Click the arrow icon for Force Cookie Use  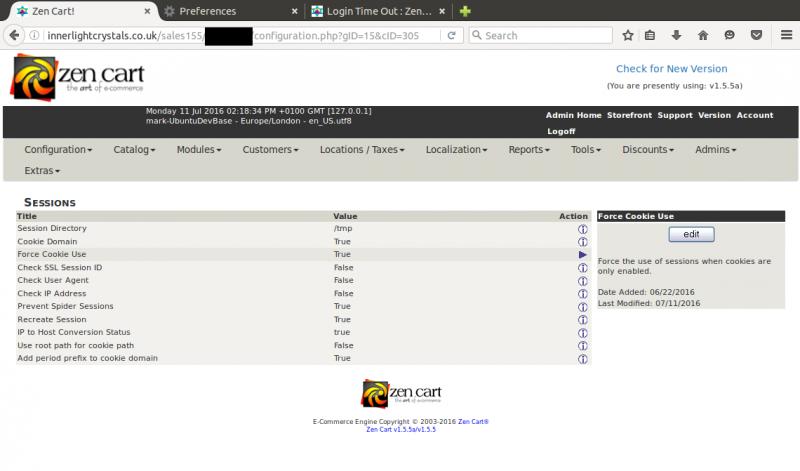click(x=582, y=255)
